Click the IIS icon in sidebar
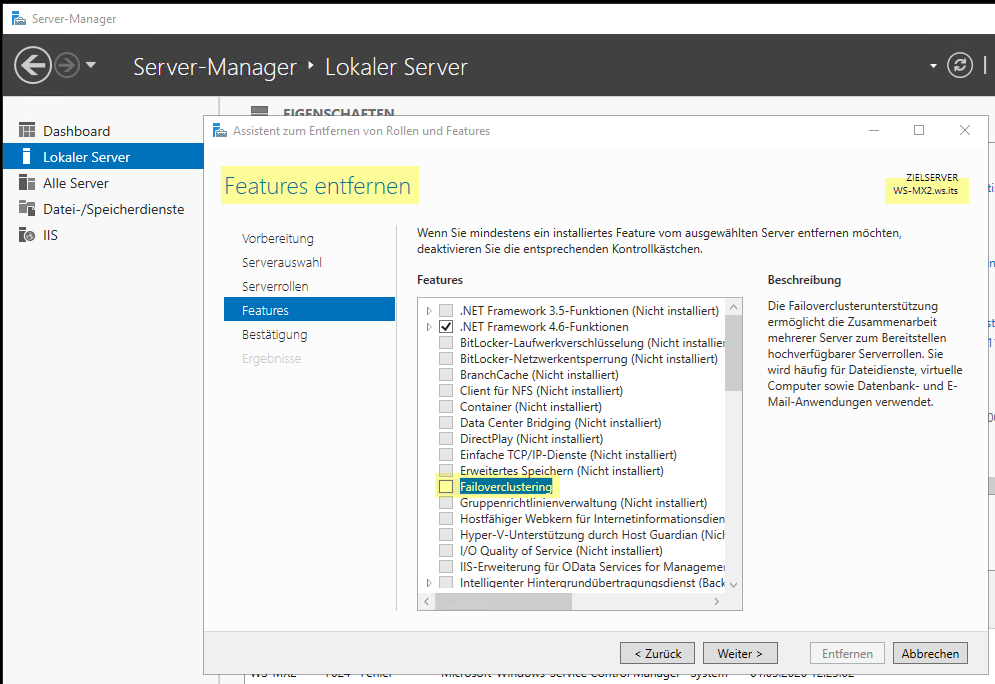 coord(27,235)
